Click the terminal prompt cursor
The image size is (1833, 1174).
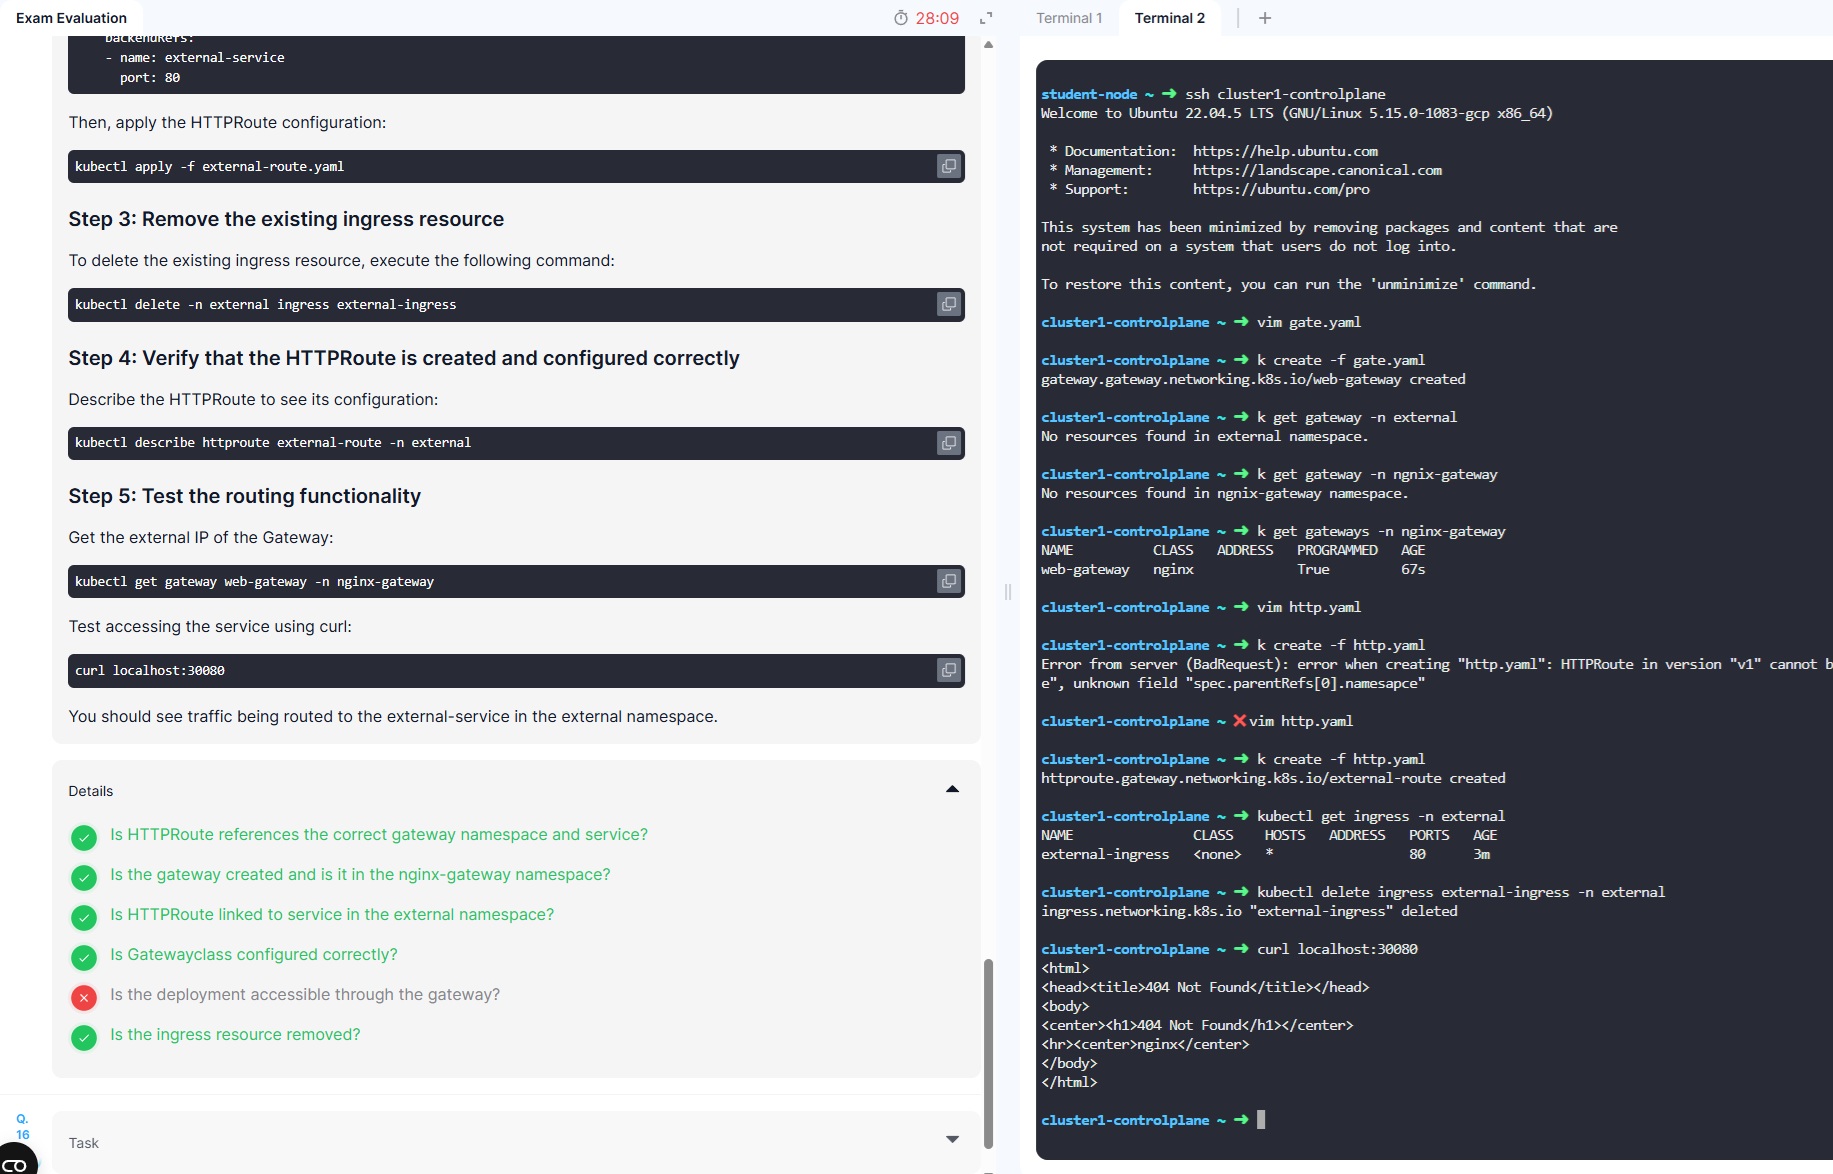[x=1261, y=1120]
